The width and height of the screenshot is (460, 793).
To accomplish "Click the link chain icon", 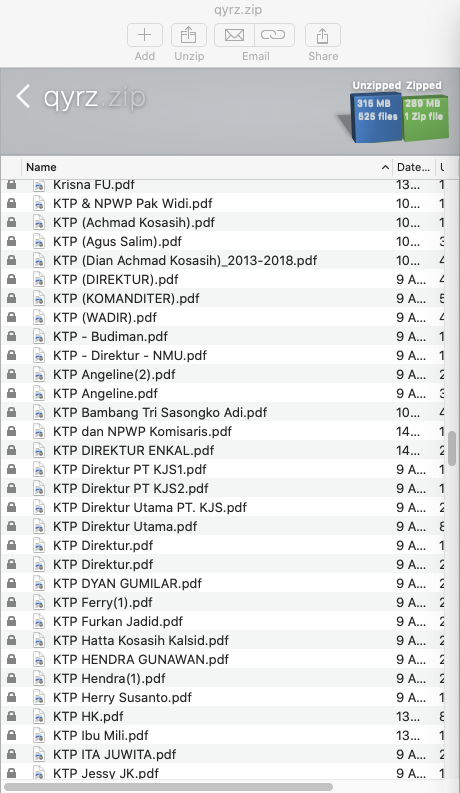I will 274,35.
